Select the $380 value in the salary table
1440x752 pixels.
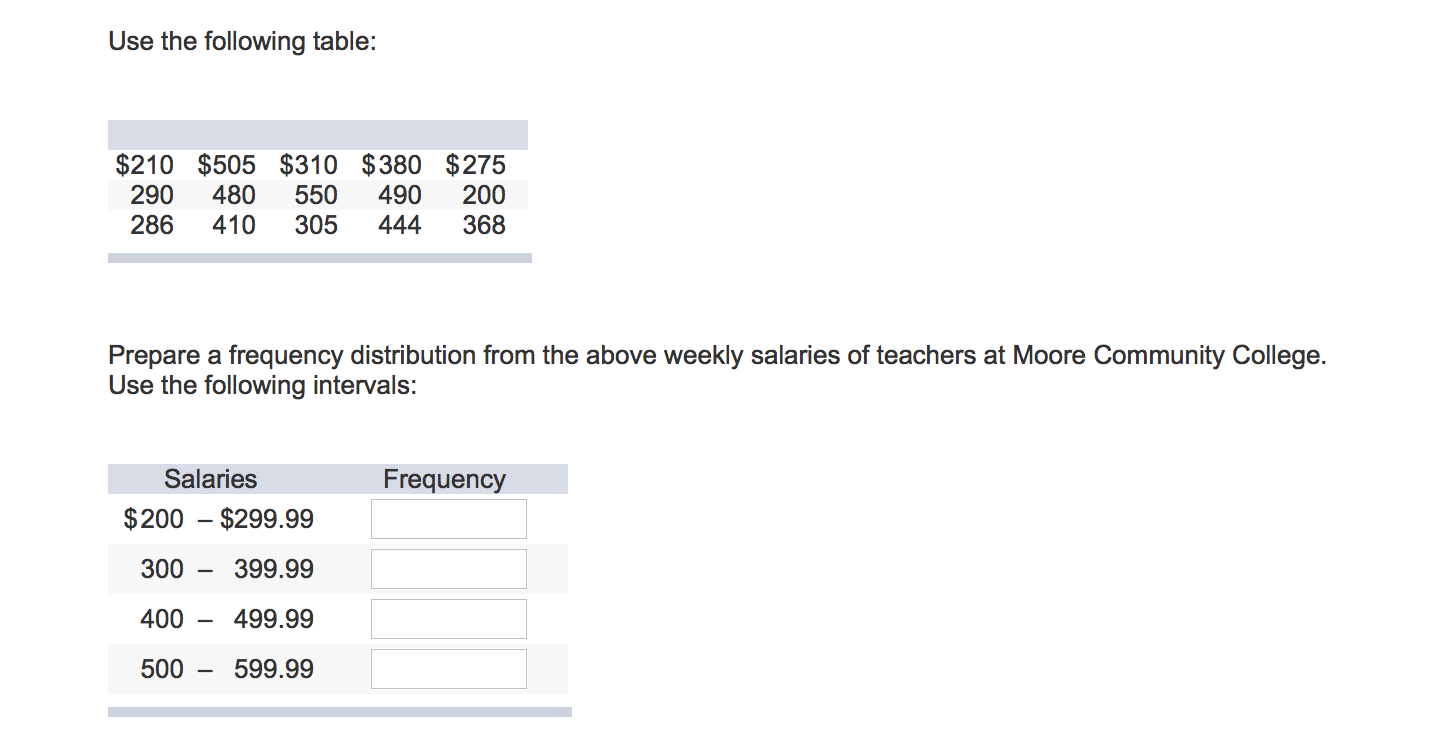pos(393,165)
